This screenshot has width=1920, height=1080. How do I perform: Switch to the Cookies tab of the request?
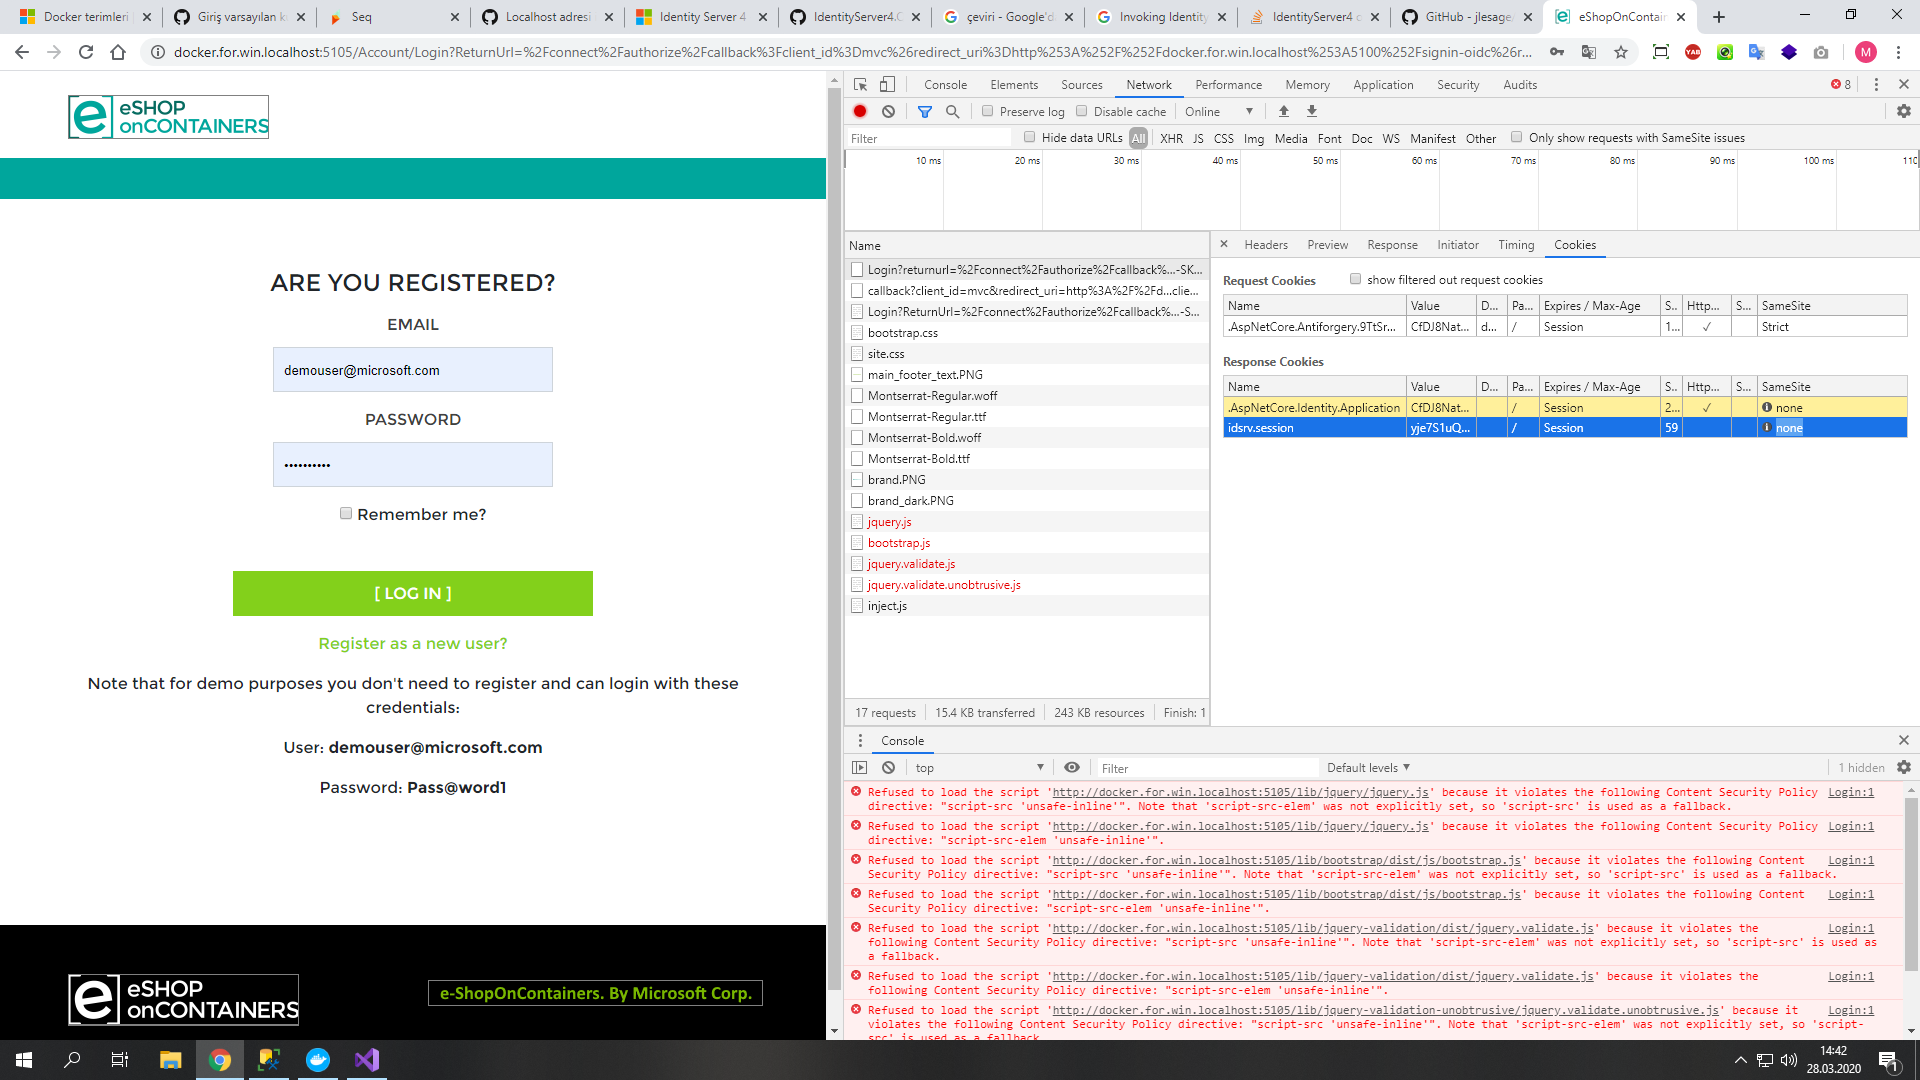(x=1574, y=245)
